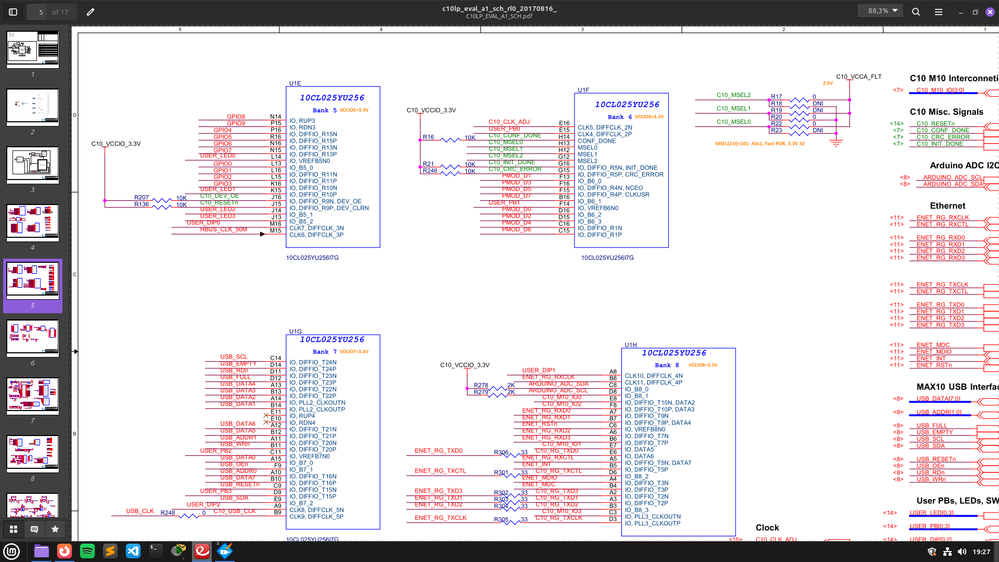Open page 3 thumbnail
This screenshot has height=562, width=999.
(x=32, y=165)
